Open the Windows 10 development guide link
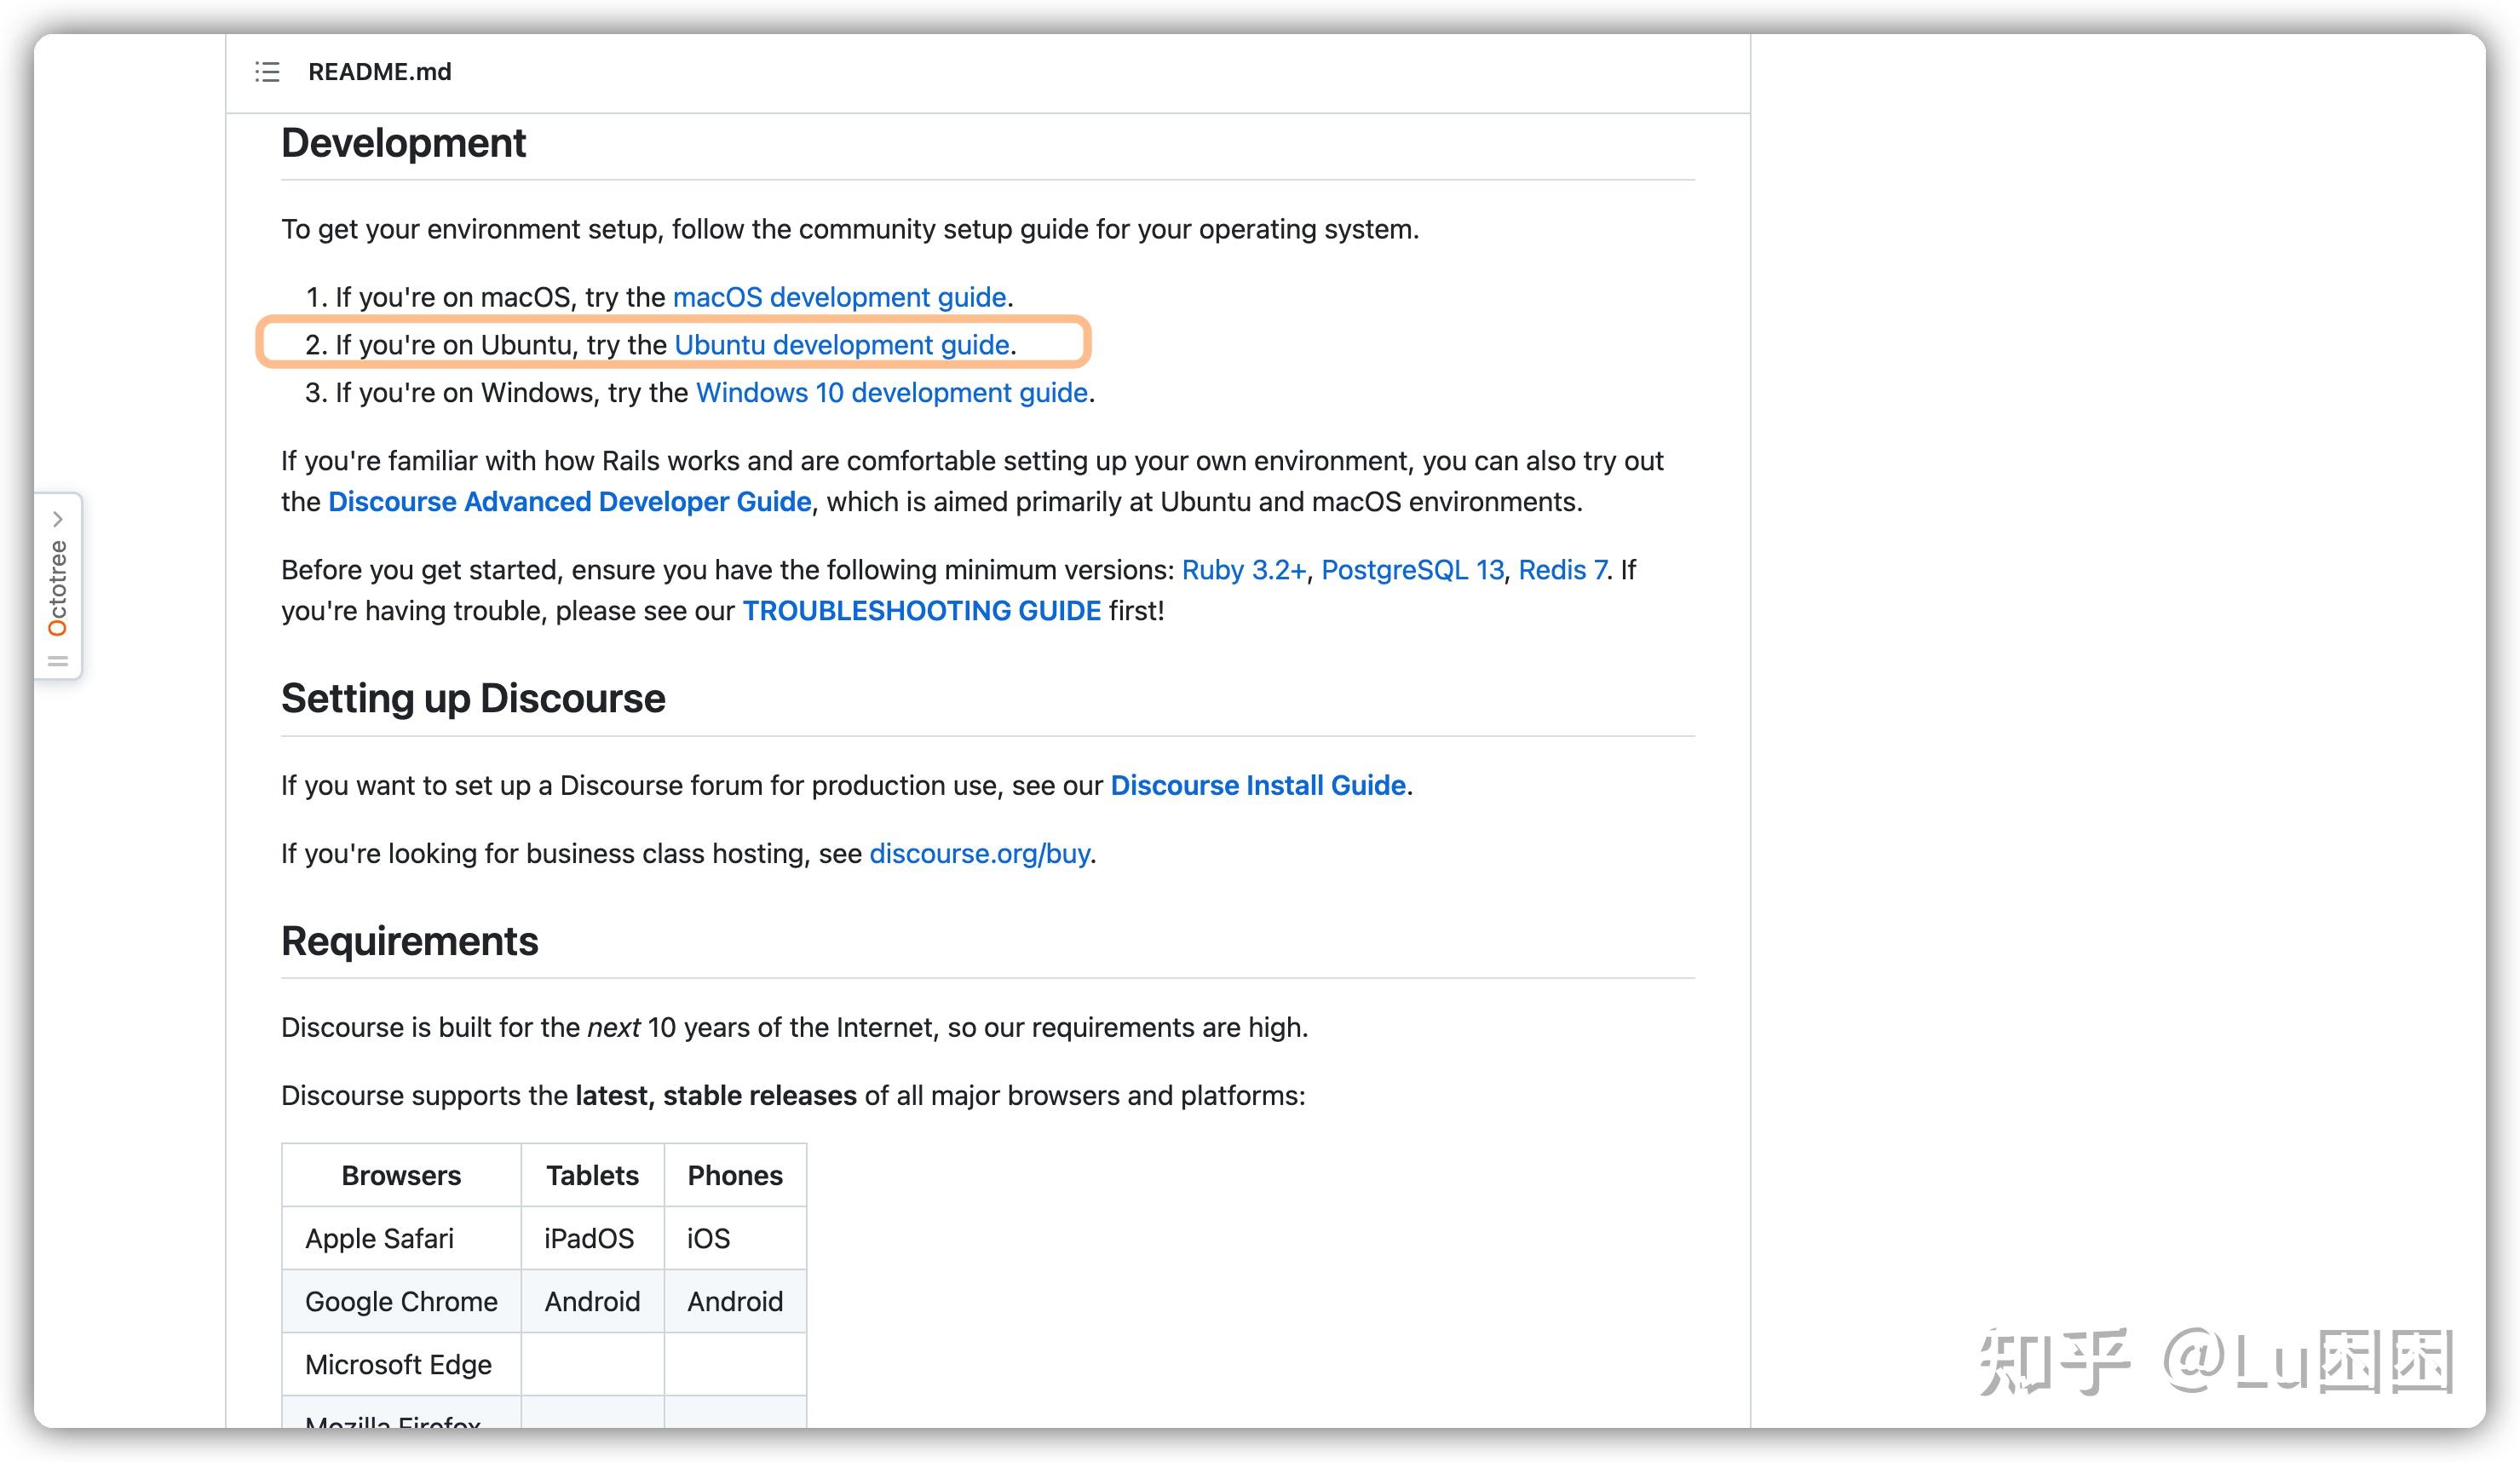 click(891, 393)
